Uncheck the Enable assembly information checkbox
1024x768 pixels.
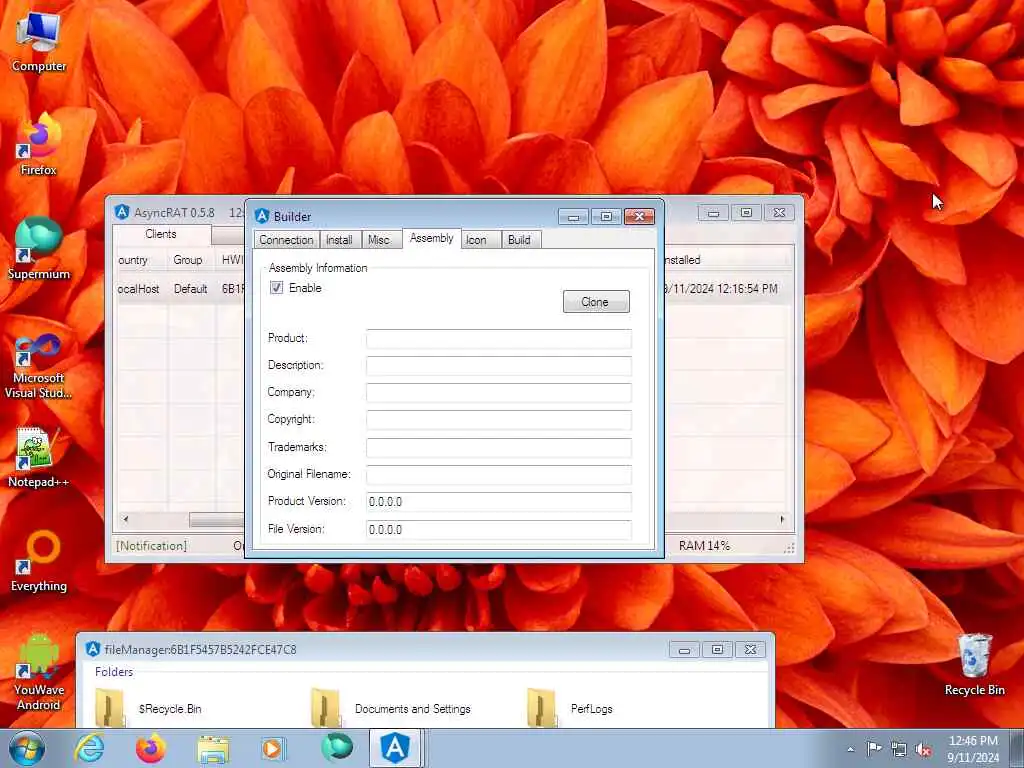point(277,287)
